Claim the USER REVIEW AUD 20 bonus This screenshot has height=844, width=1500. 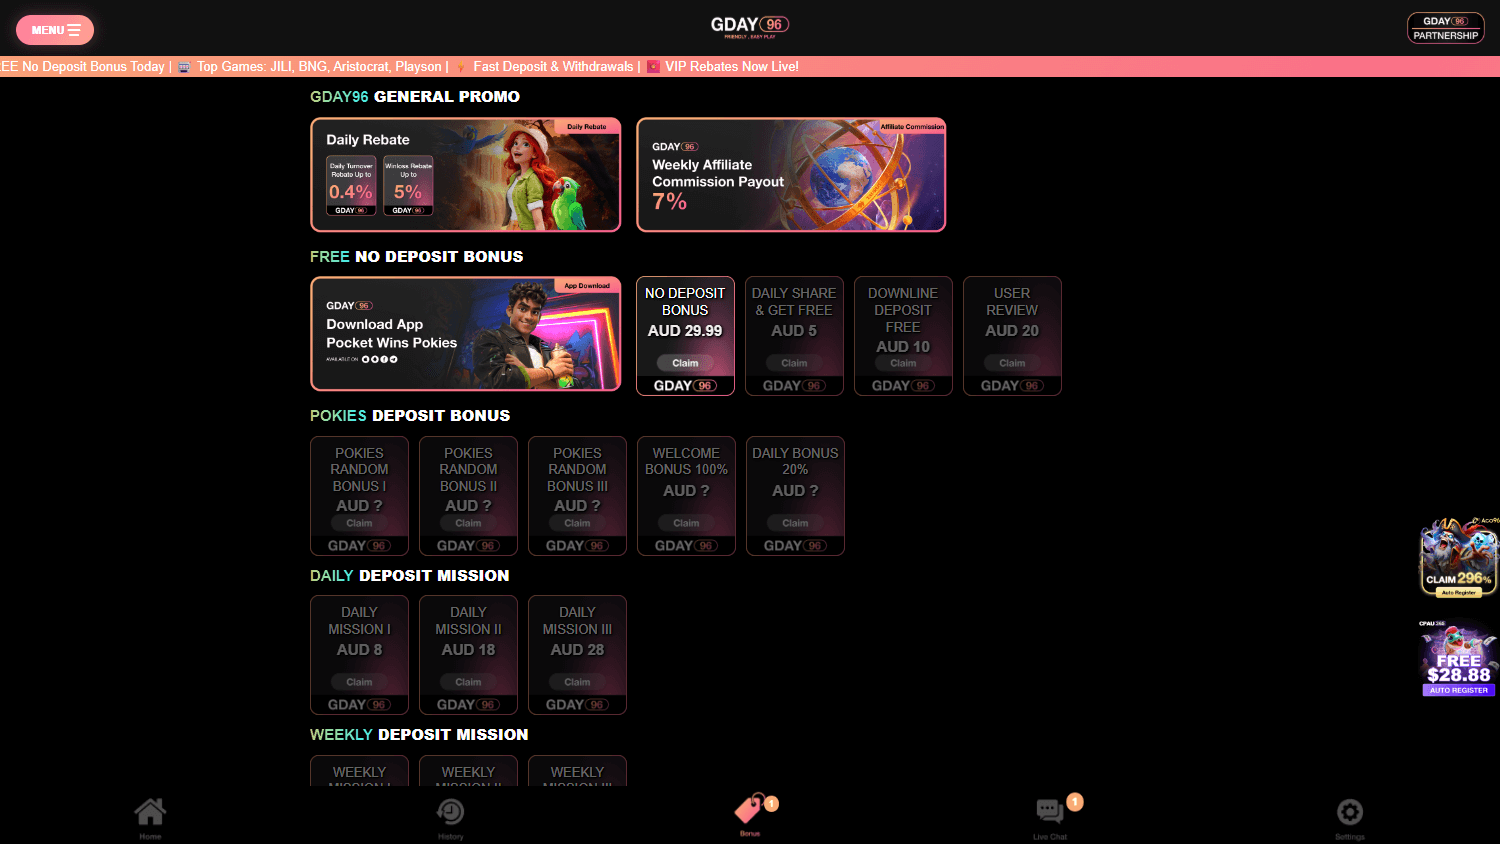click(x=1012, y=362)
